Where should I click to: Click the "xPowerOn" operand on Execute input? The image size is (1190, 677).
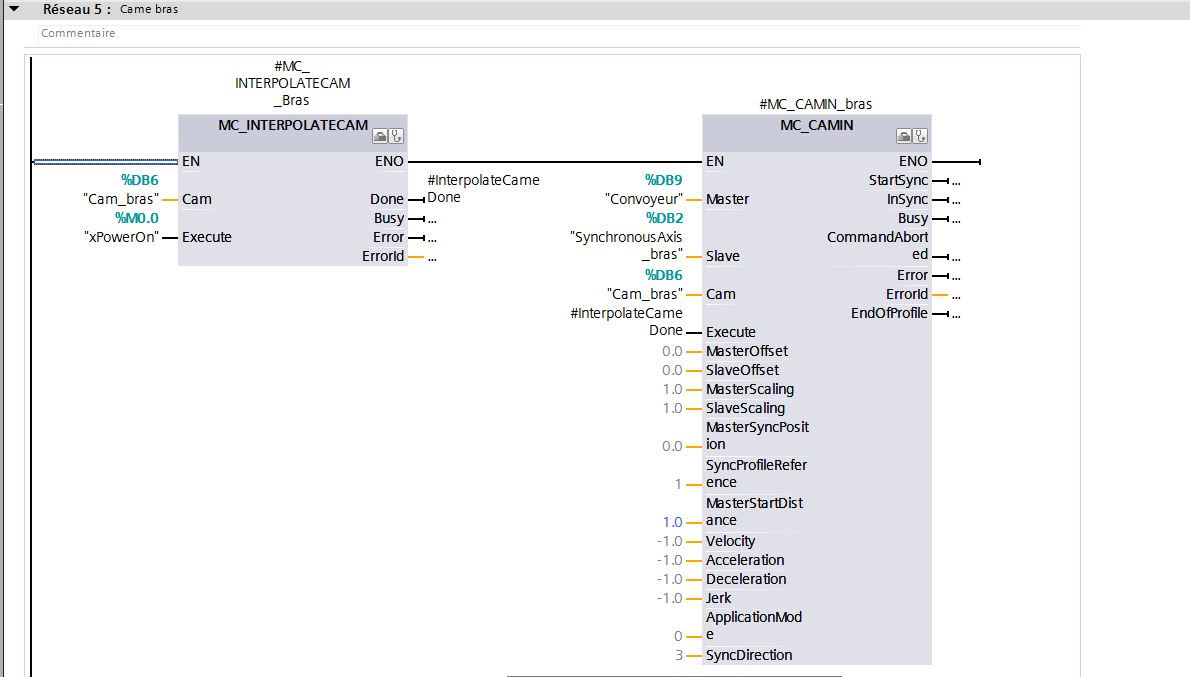[x=121, y=237]
